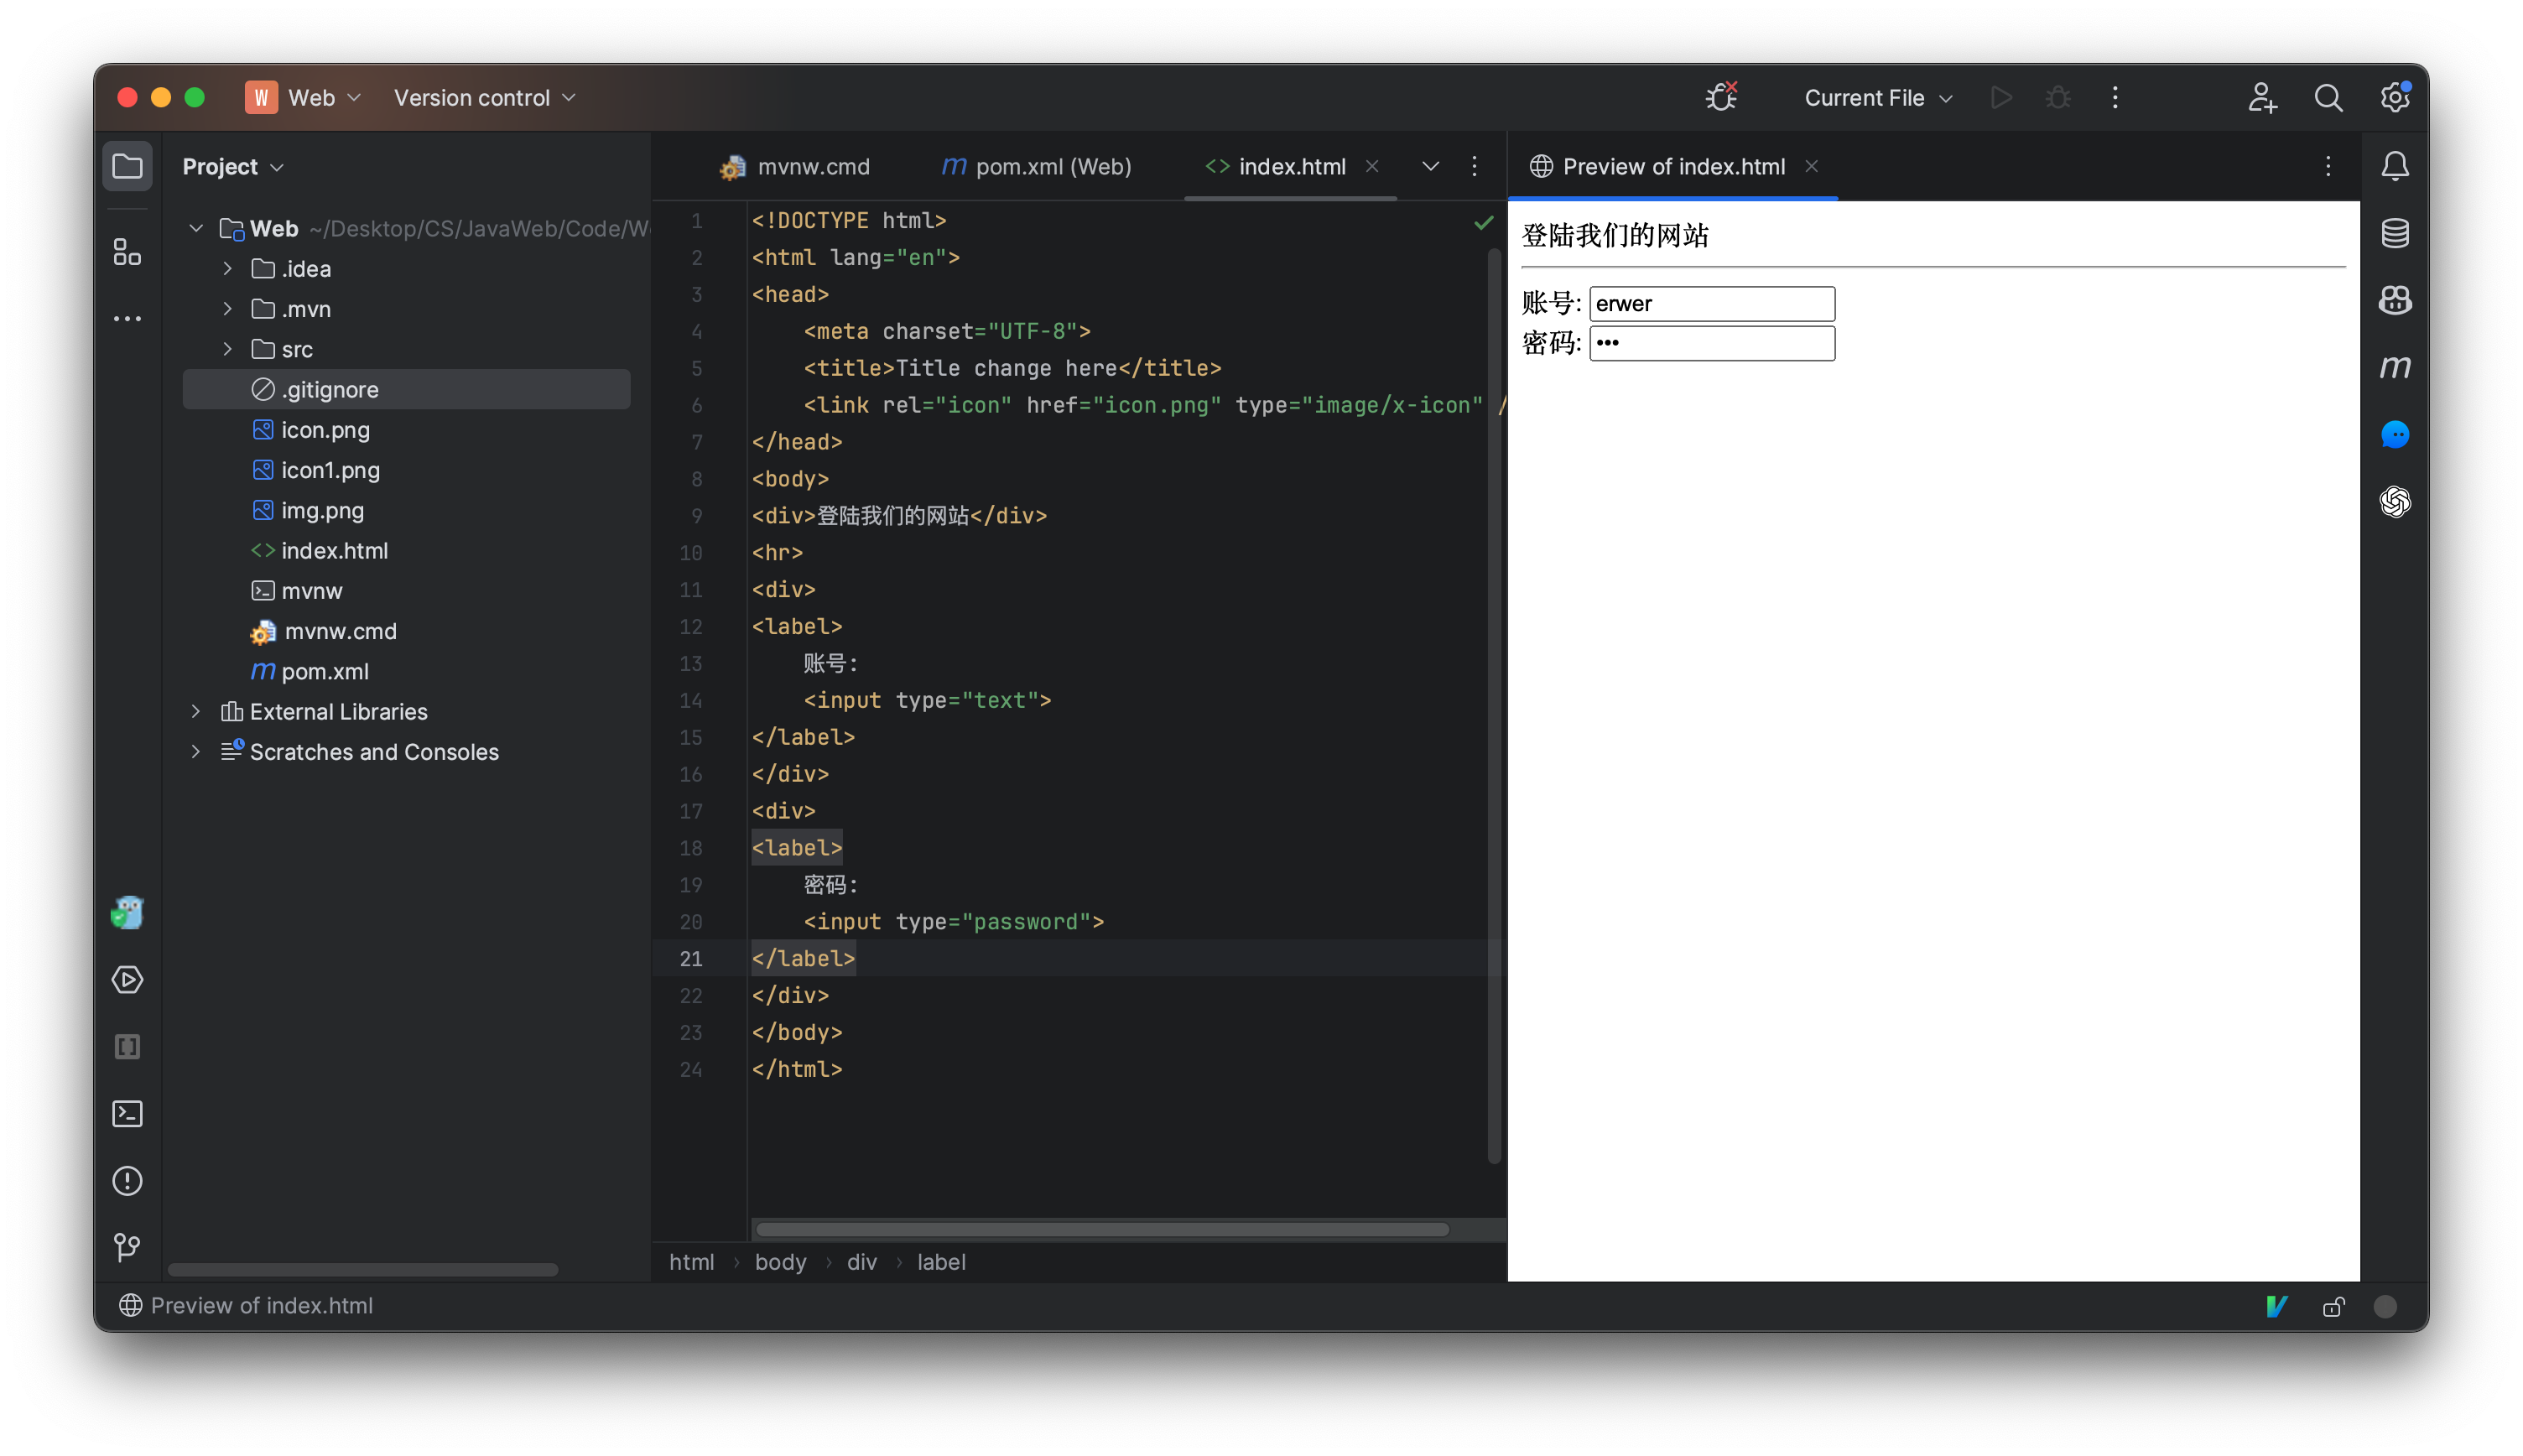Open the Problems tool window
This screenshot has width=2523, height=1456.
(x=127, y=1180)
